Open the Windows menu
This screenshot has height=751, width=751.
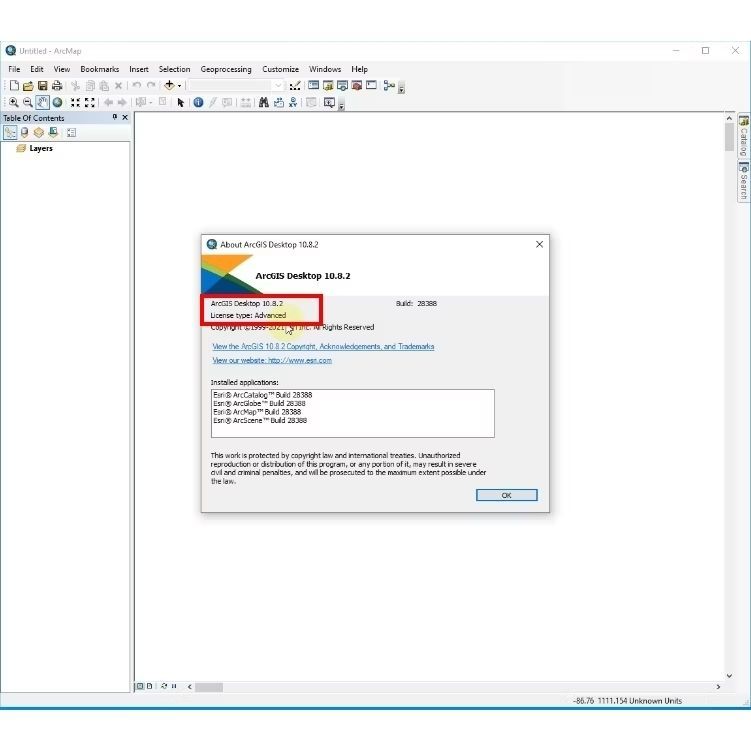[x=325, y=69]
